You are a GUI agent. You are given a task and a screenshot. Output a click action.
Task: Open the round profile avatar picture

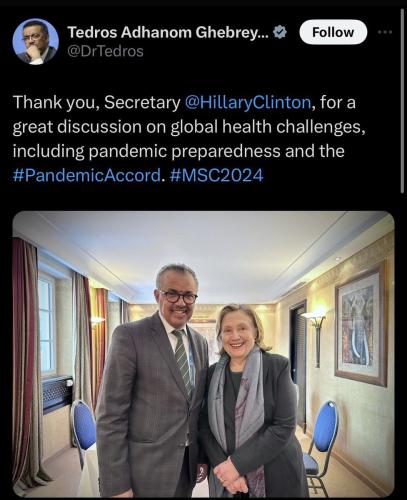click(36, 41)
